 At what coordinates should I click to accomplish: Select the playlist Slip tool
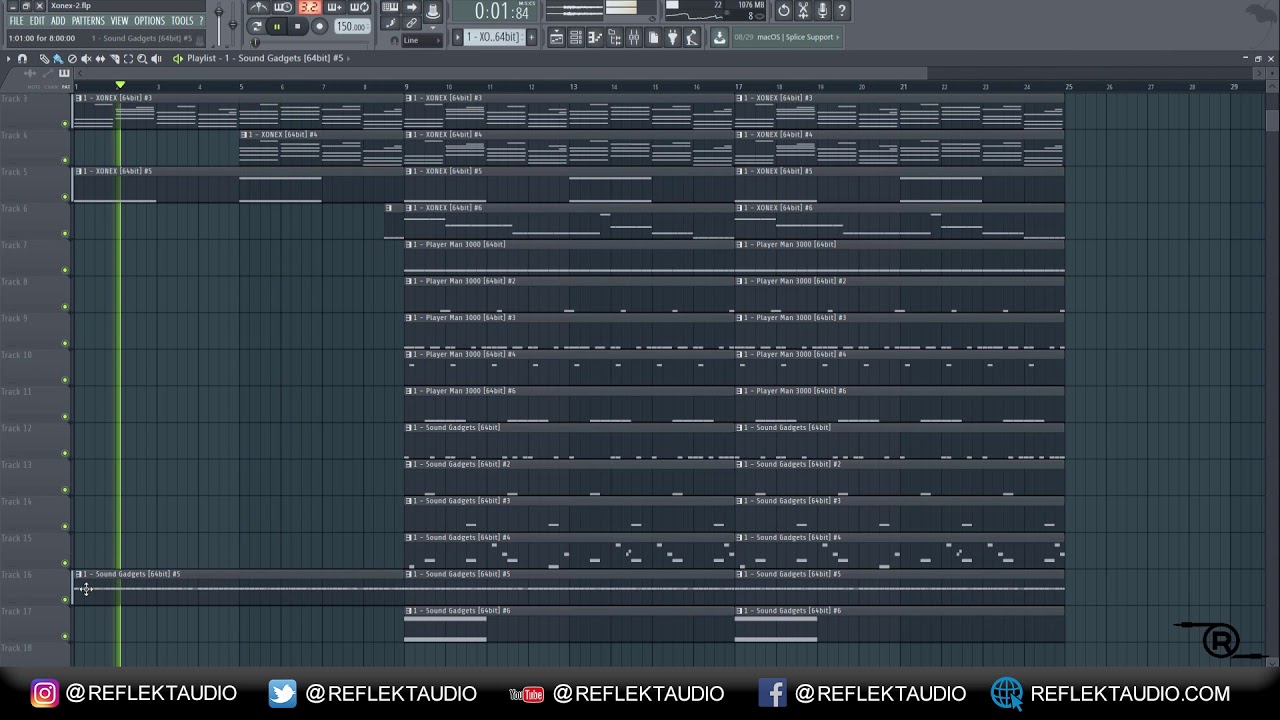[x=100, y=59]
